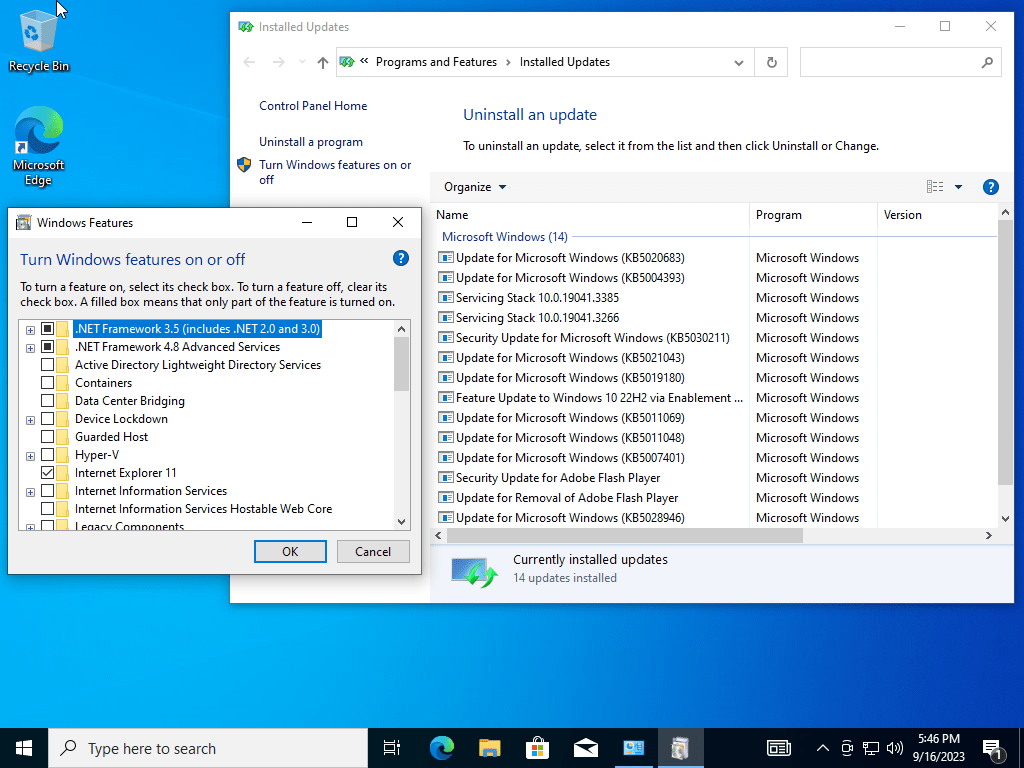Click the search magnifier in Installed Updates

point(987,63)
